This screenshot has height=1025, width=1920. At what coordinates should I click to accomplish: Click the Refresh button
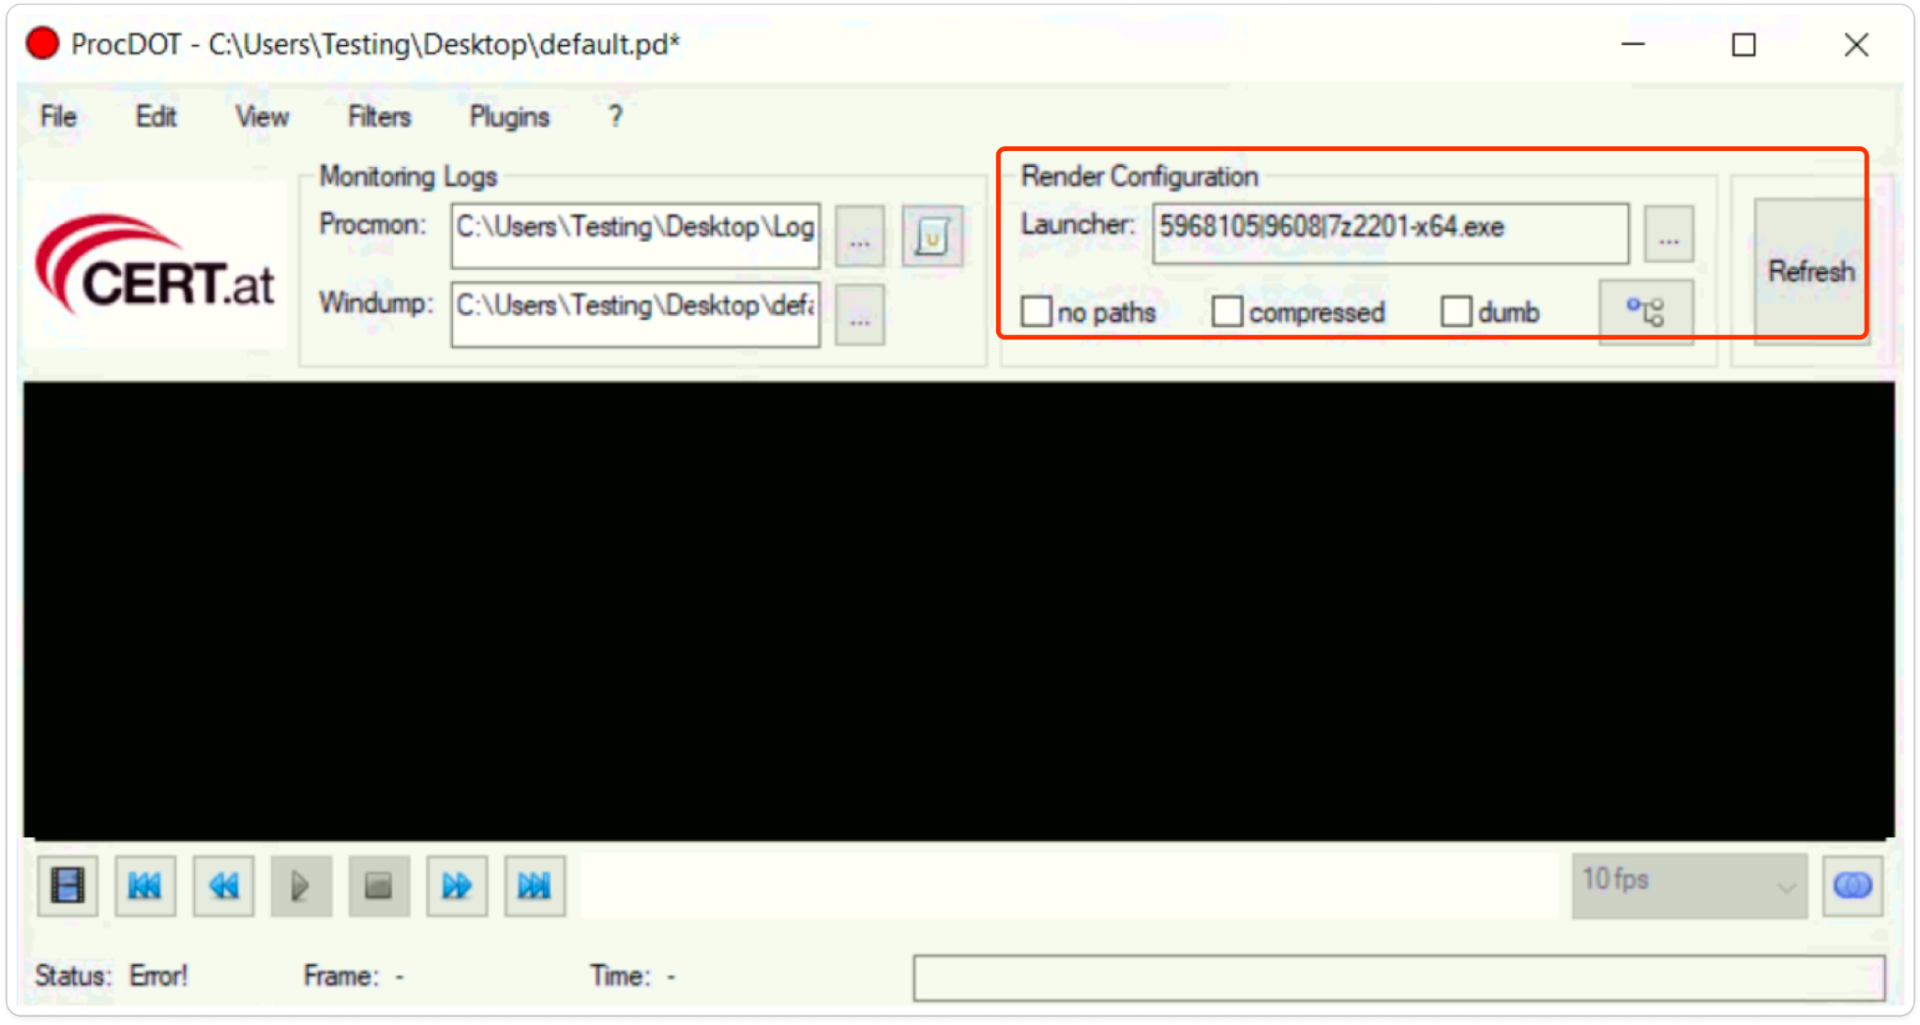1810,271
